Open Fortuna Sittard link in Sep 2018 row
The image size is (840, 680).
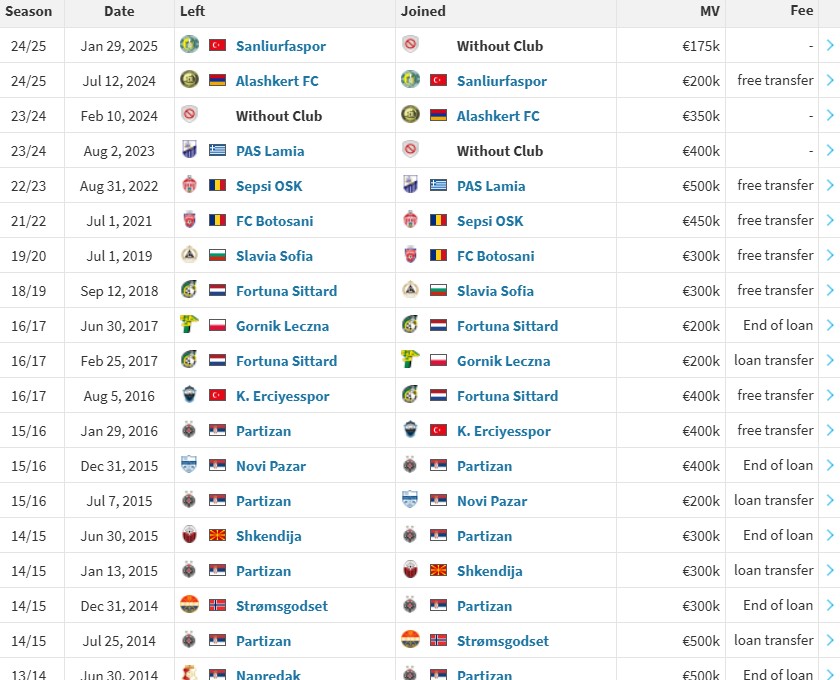[x=286, y=291]
